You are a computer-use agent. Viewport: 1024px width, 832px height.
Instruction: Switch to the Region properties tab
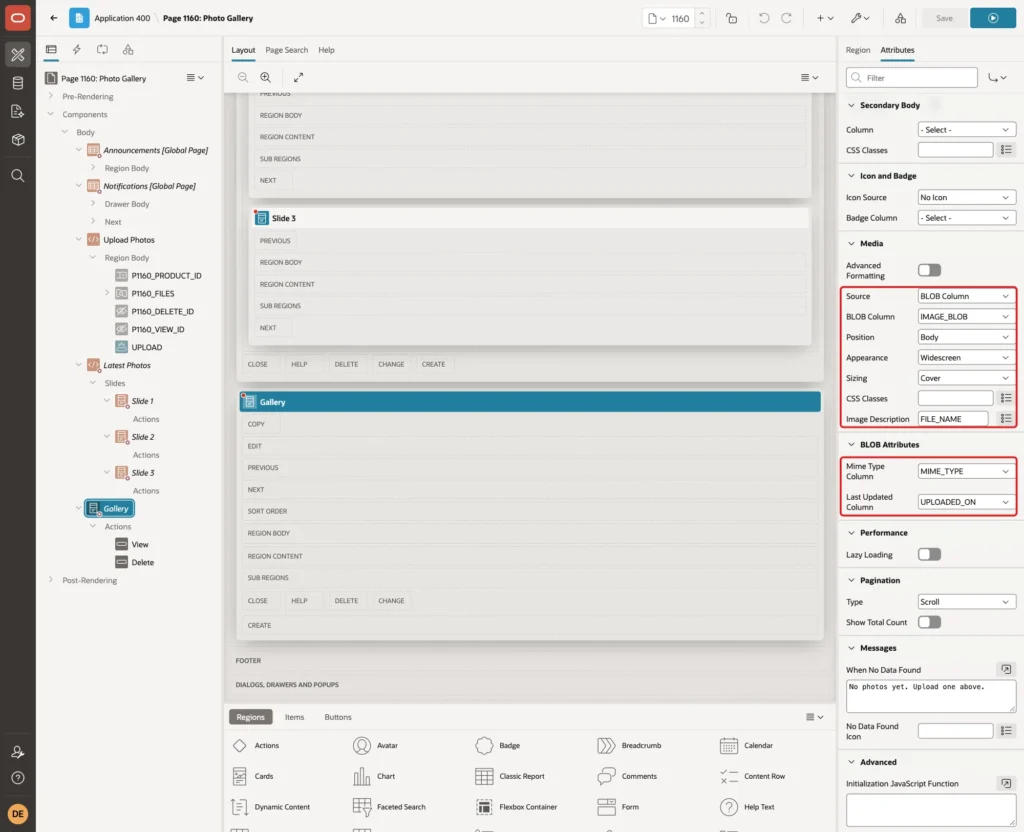click(857, 50)
